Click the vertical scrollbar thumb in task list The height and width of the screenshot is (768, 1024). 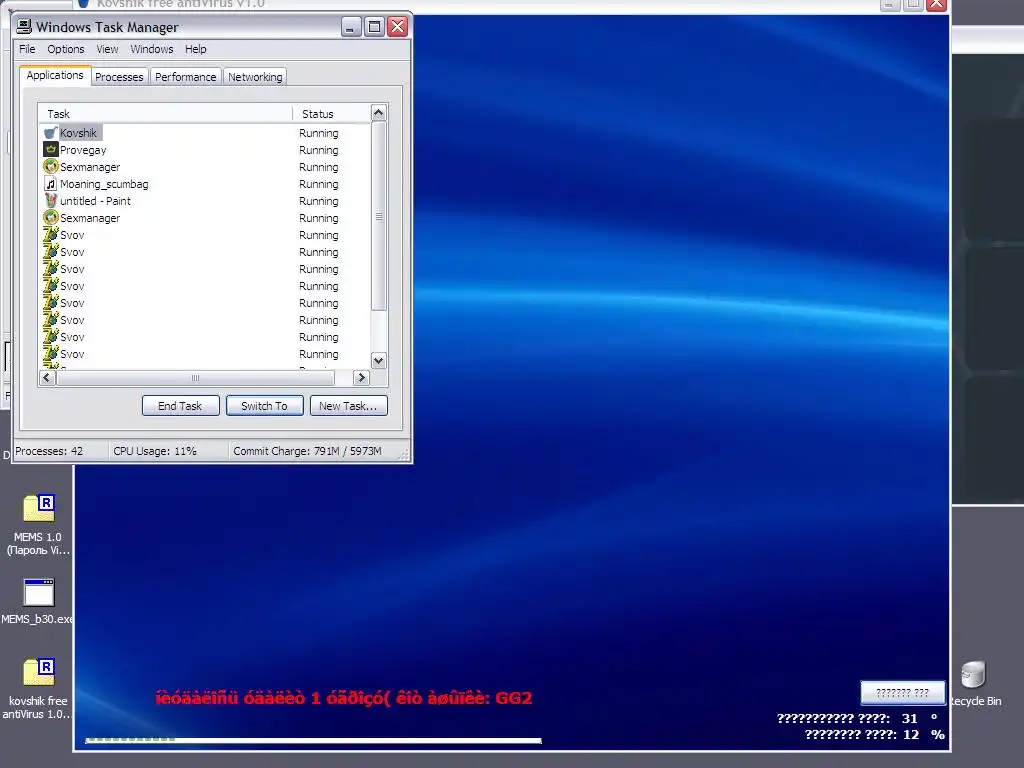pos(379,216)
